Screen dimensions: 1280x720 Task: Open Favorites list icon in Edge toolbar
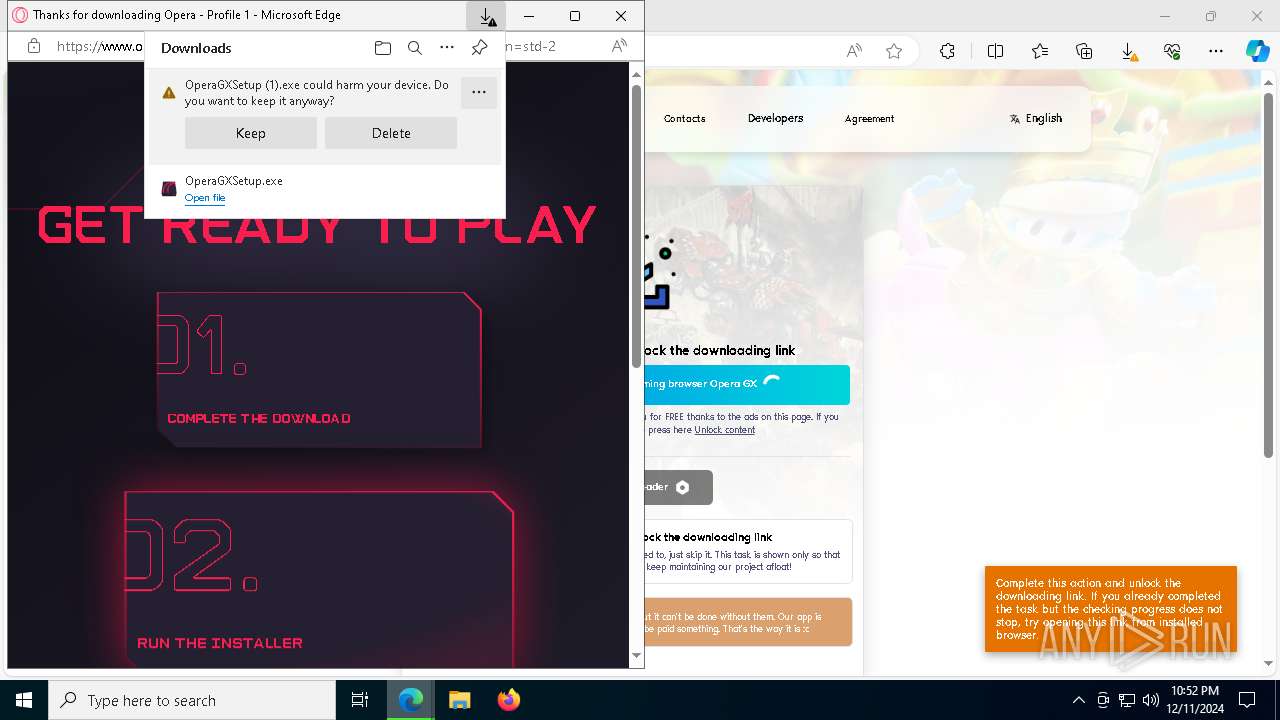coord(1040,51)
